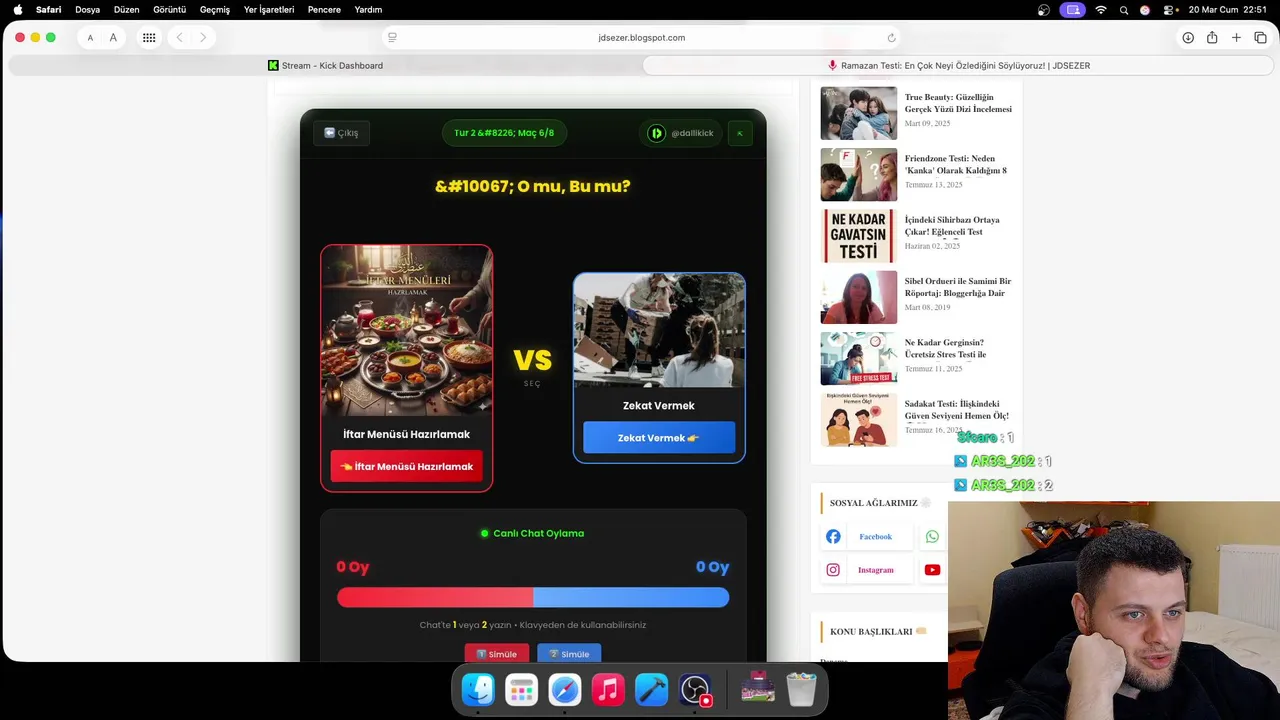This screenshot has height=720, width=1280.
Task: Vote with red İftar Menüsü Hazırlamak button
Action: click(x=406, y=466)
